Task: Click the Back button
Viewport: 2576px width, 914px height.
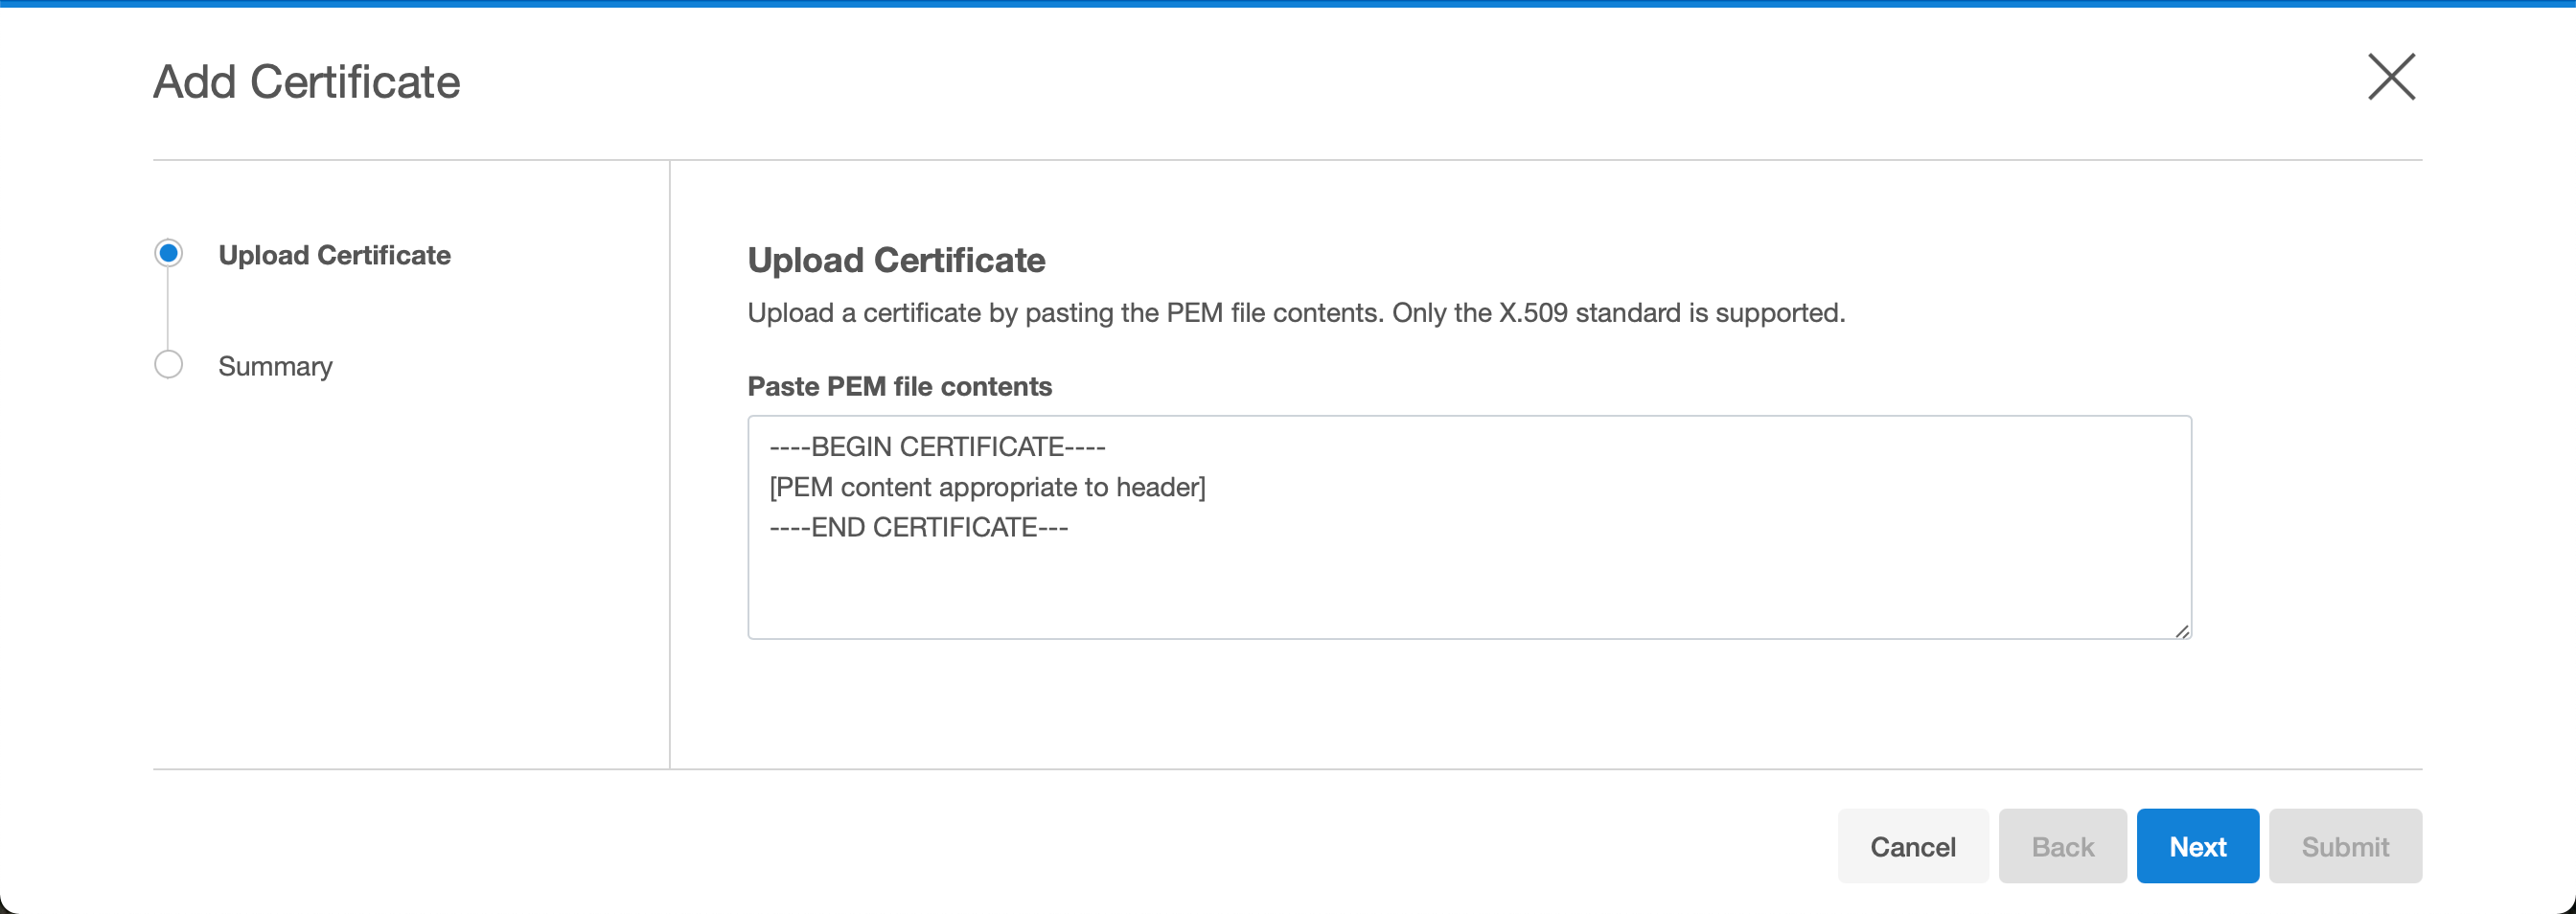Action: (2062, 846)
